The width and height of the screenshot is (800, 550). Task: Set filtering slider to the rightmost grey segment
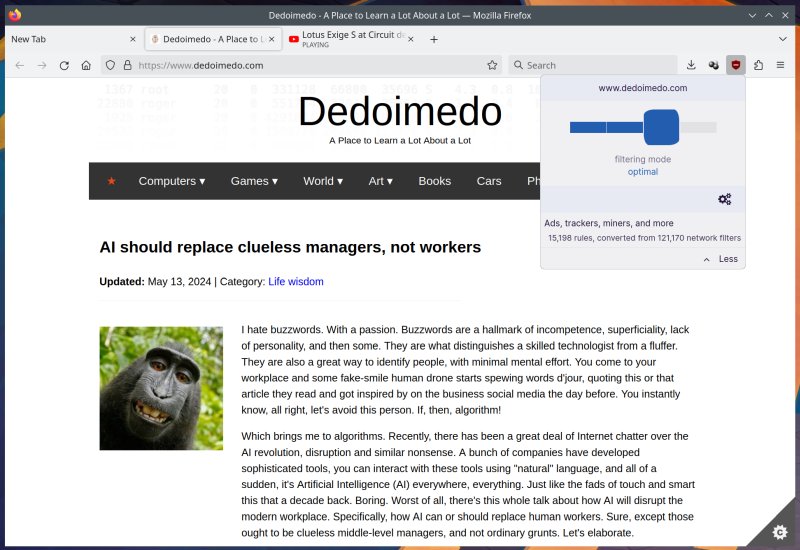(x=698, y=127)
